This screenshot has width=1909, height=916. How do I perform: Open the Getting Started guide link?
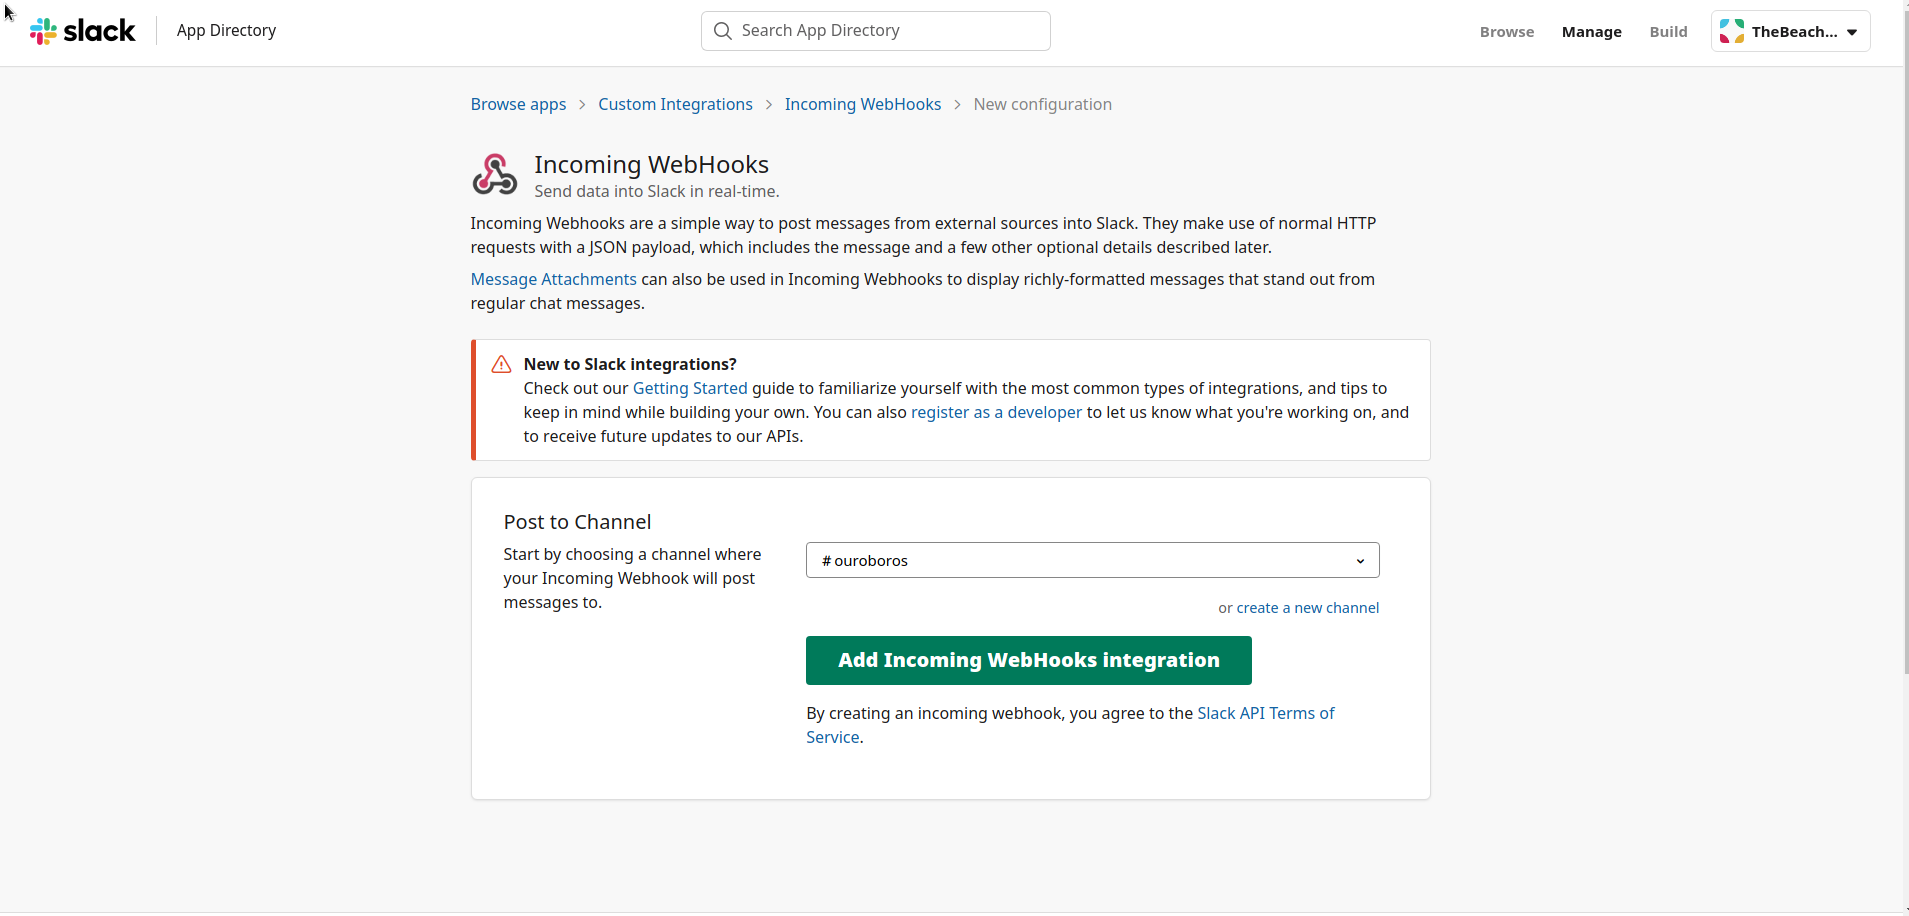click(x=690, y=388)
